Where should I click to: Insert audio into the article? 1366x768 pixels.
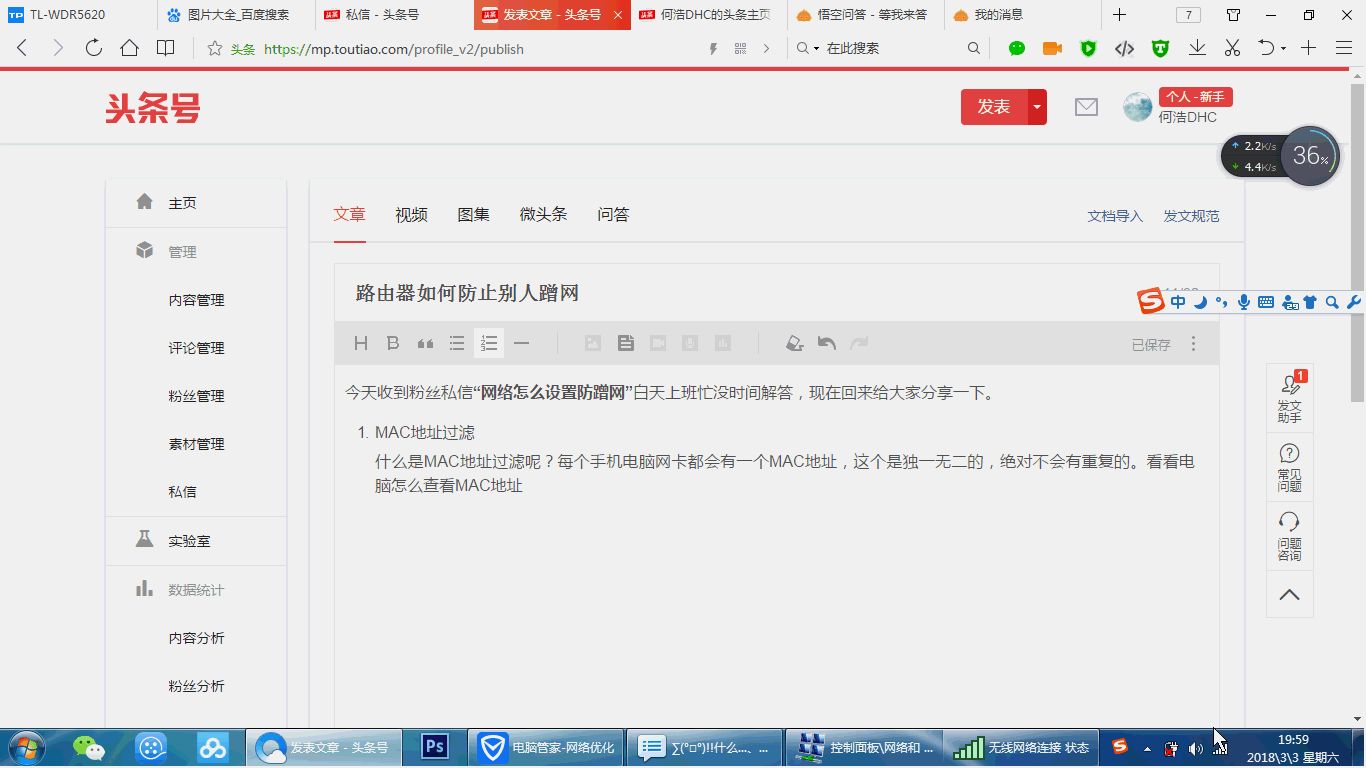pyautogui.click(x=690, y=343)
